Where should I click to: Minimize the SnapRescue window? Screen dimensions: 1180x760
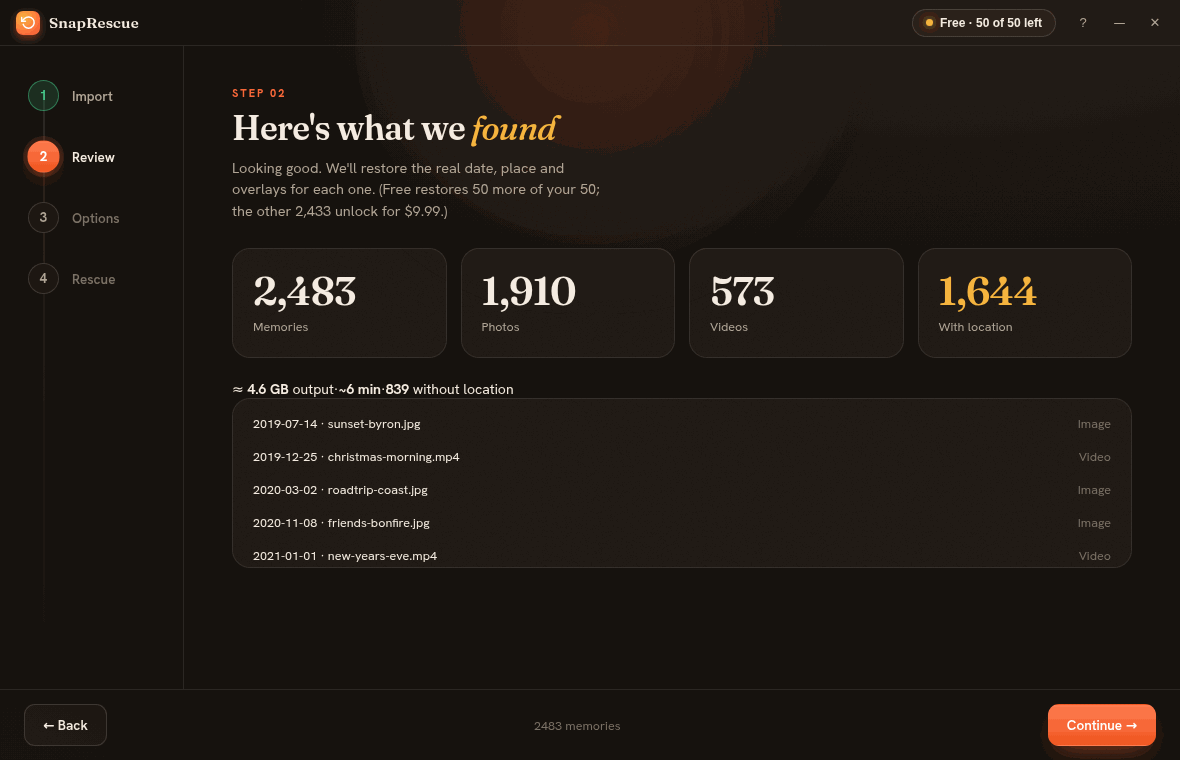click(1119, 23)
